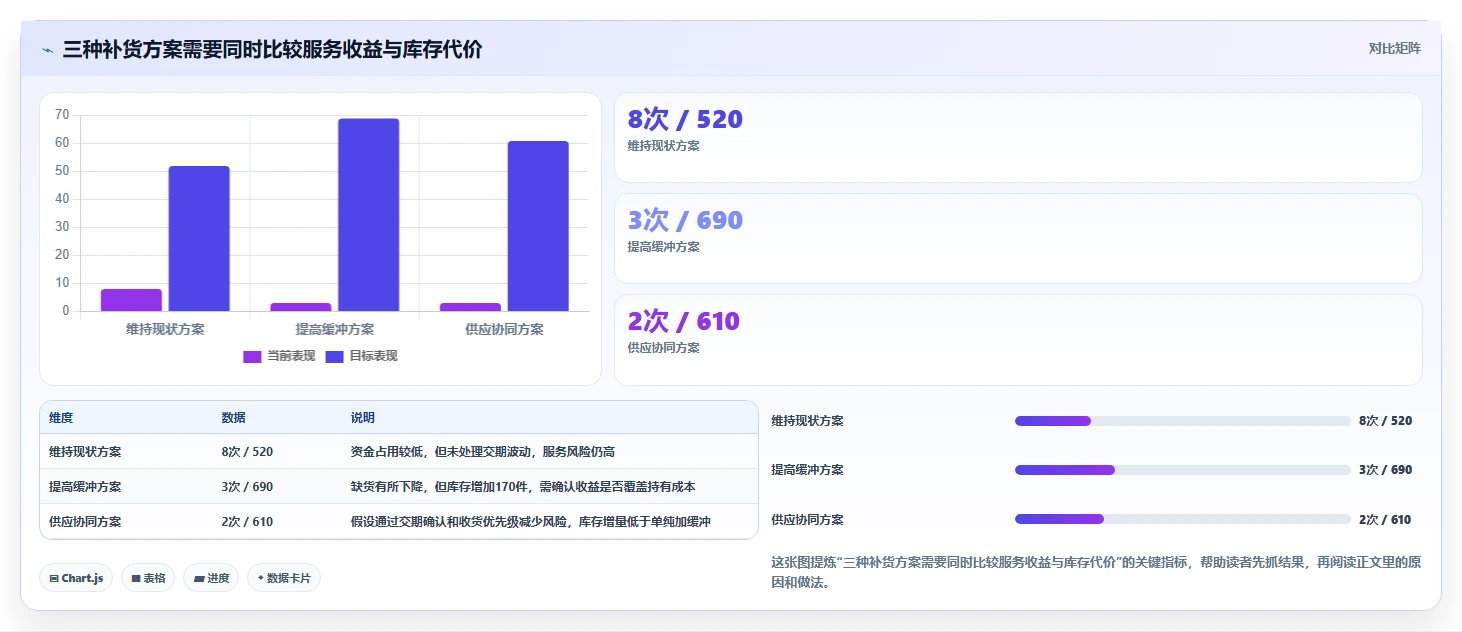
Task: Toggle the 当前表现 legend item
Action: click(279, 356)
